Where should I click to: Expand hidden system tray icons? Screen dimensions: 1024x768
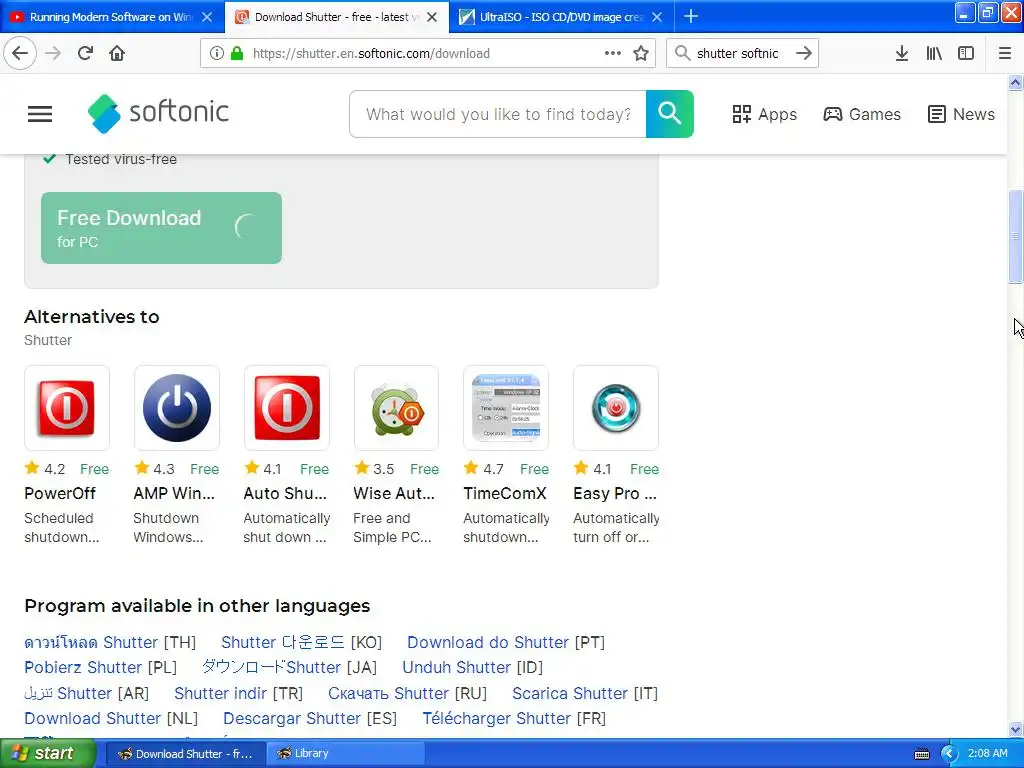click(949, 754)
